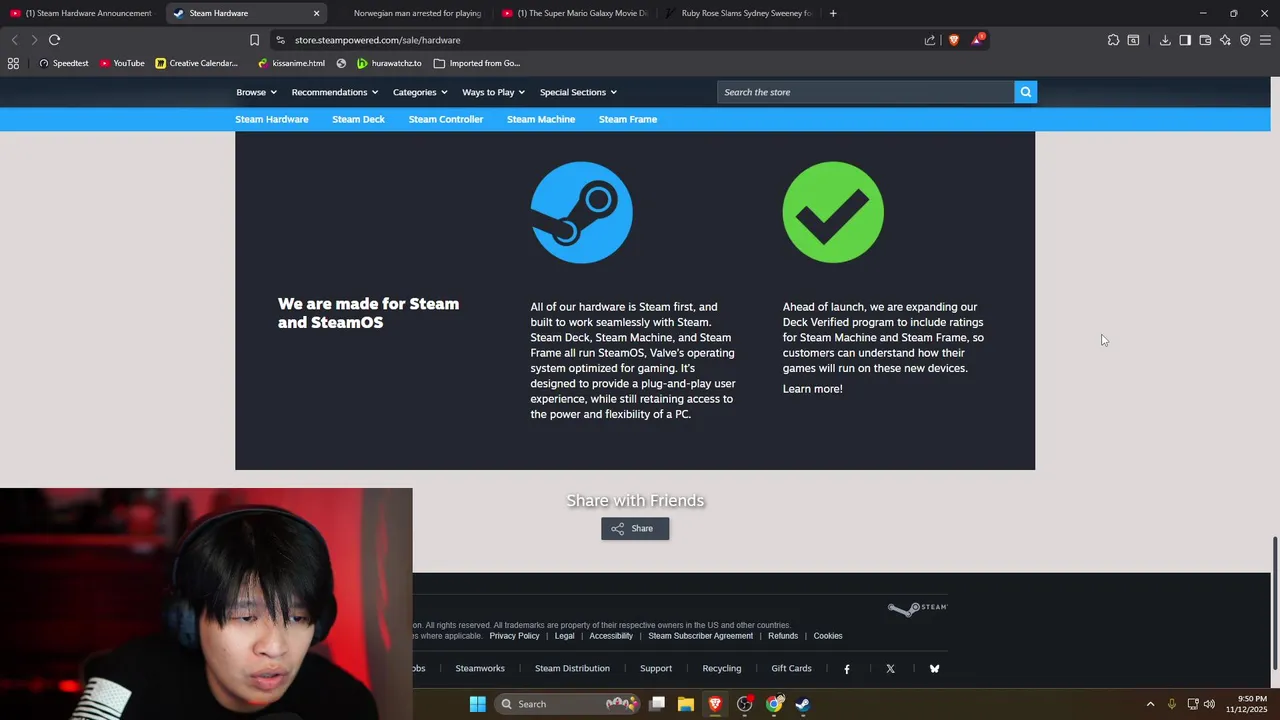Open Steam's Facebook page icon in footer
Image resolution: width=1280 pixels, height=720 pixels.
847,669
